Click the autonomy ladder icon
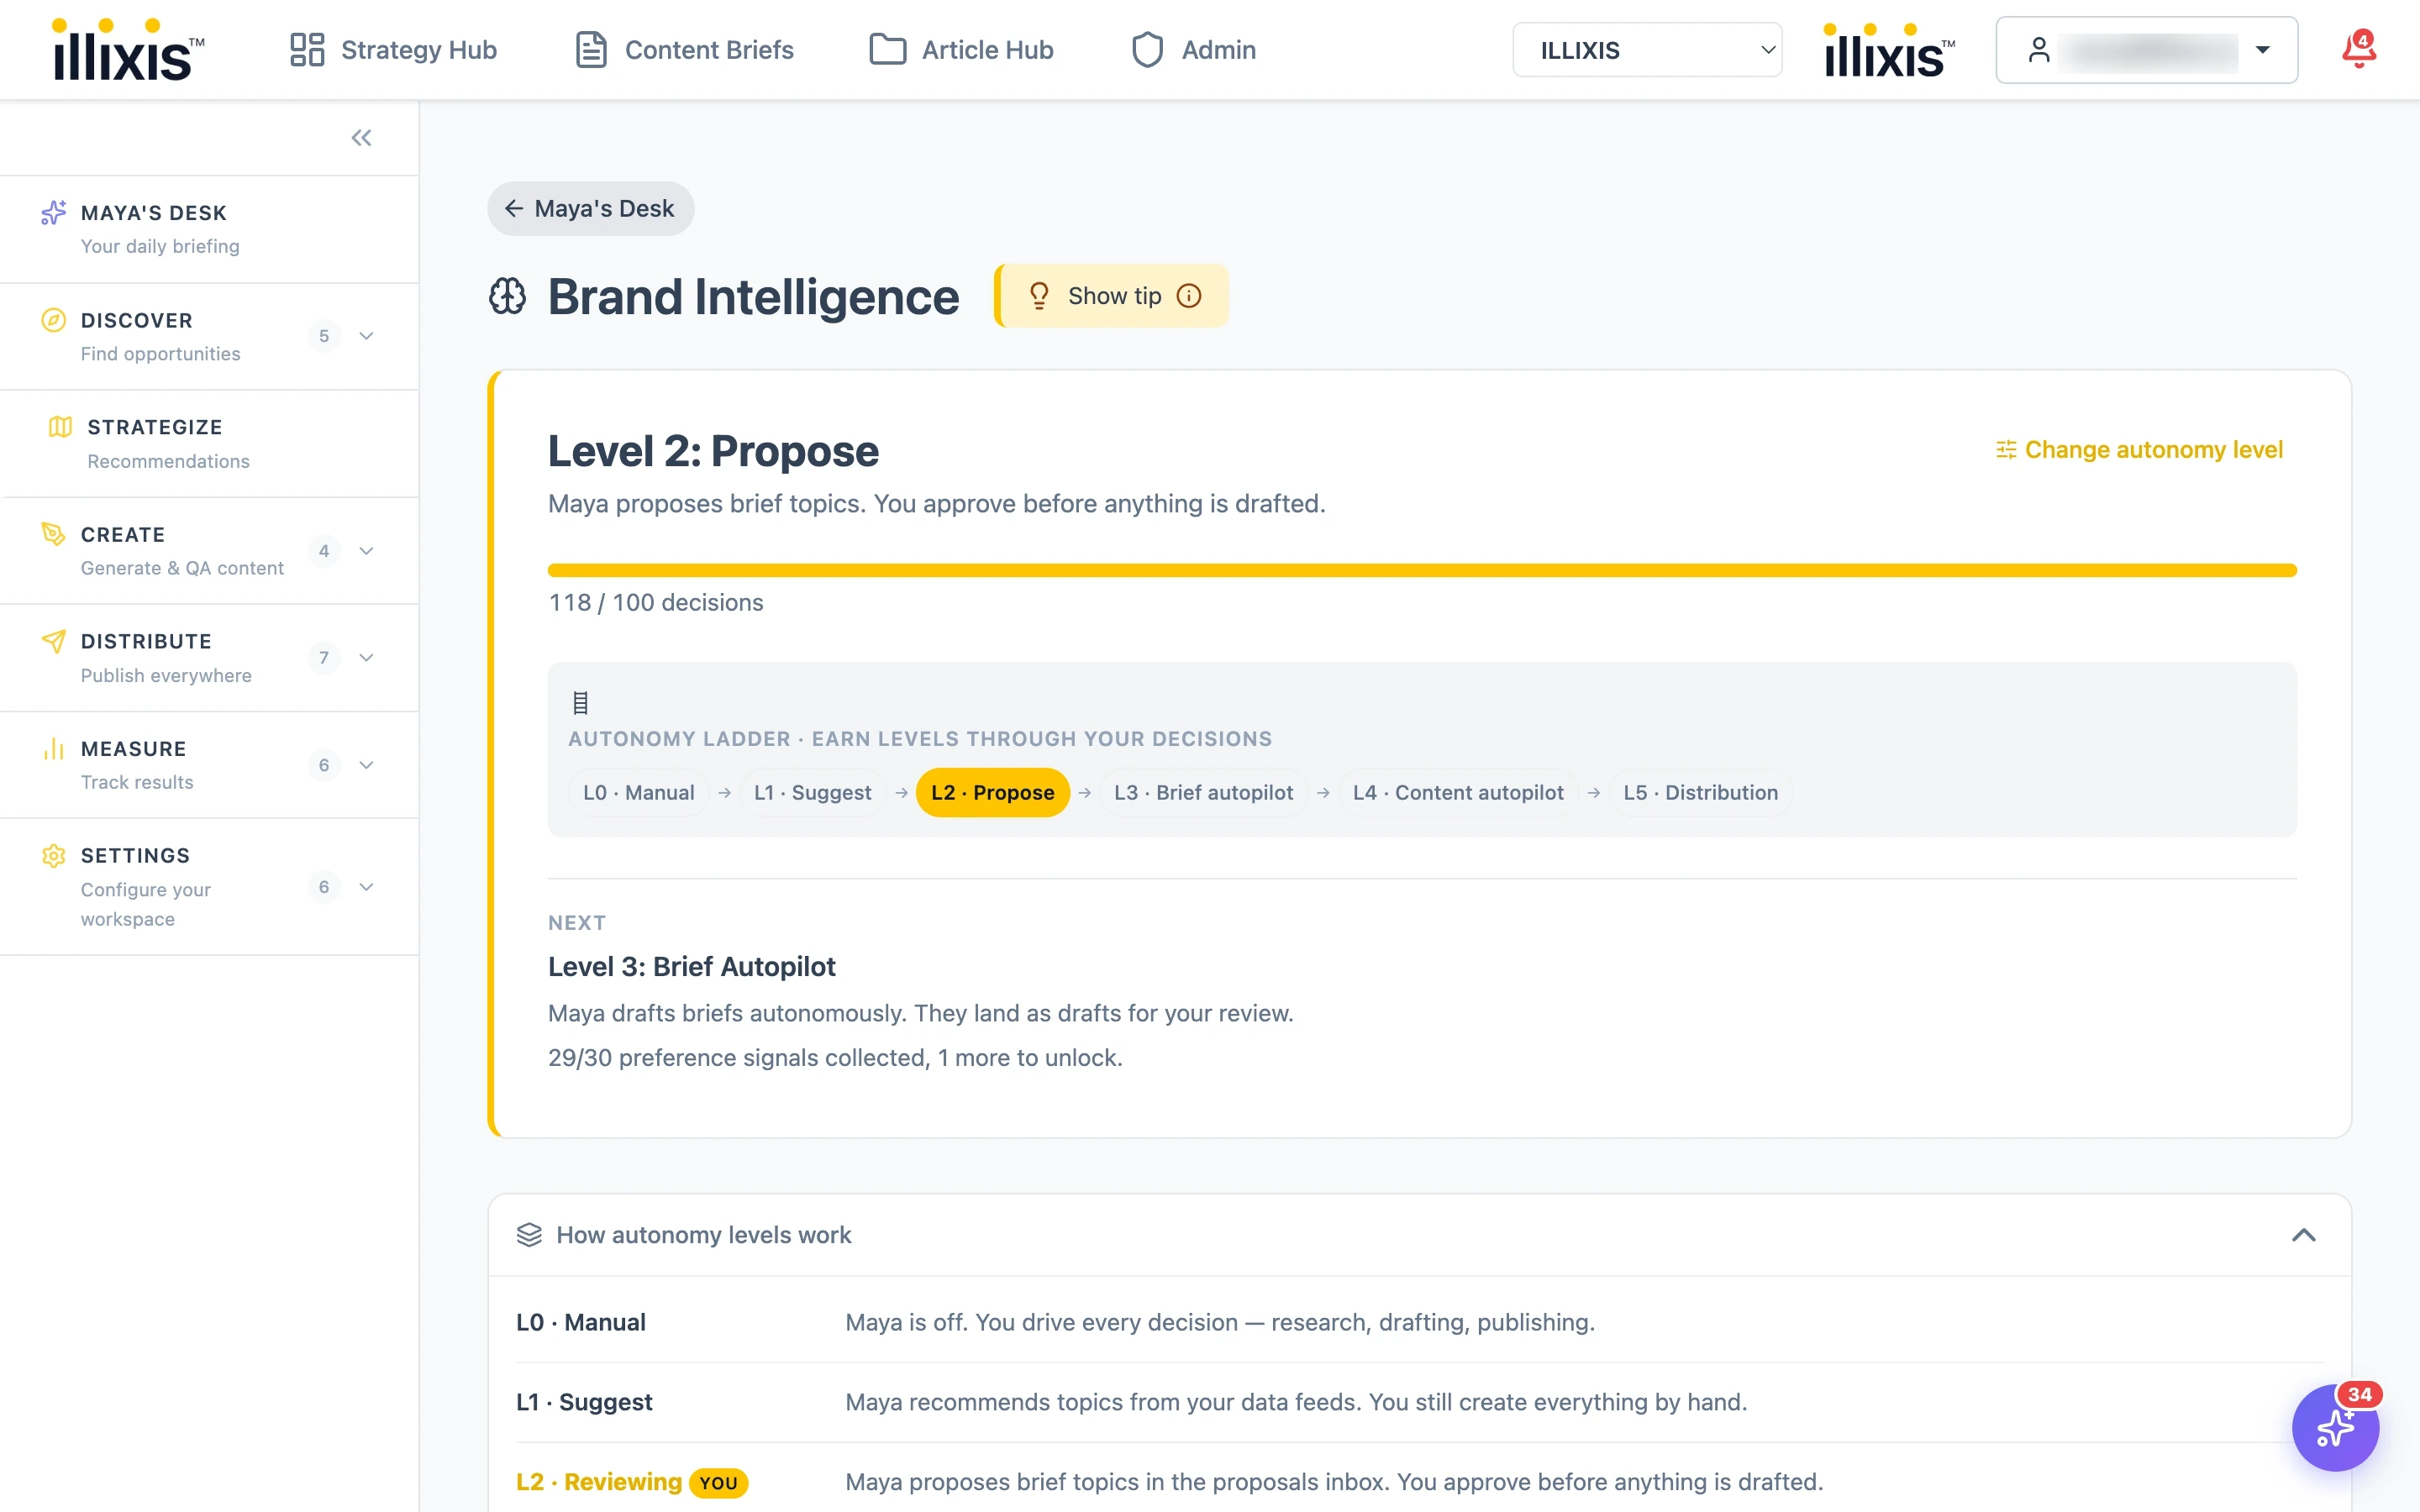The width and height of the screenshot is (2420, 1512). 580,703
